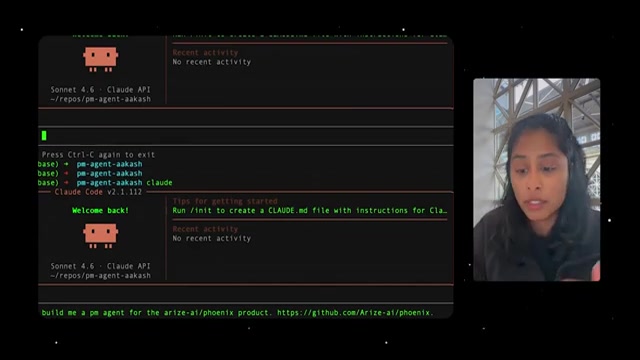Screen dimensions: 640x360
Task: Click the empty prompt line with green cursor
Action: coord(246,136)
